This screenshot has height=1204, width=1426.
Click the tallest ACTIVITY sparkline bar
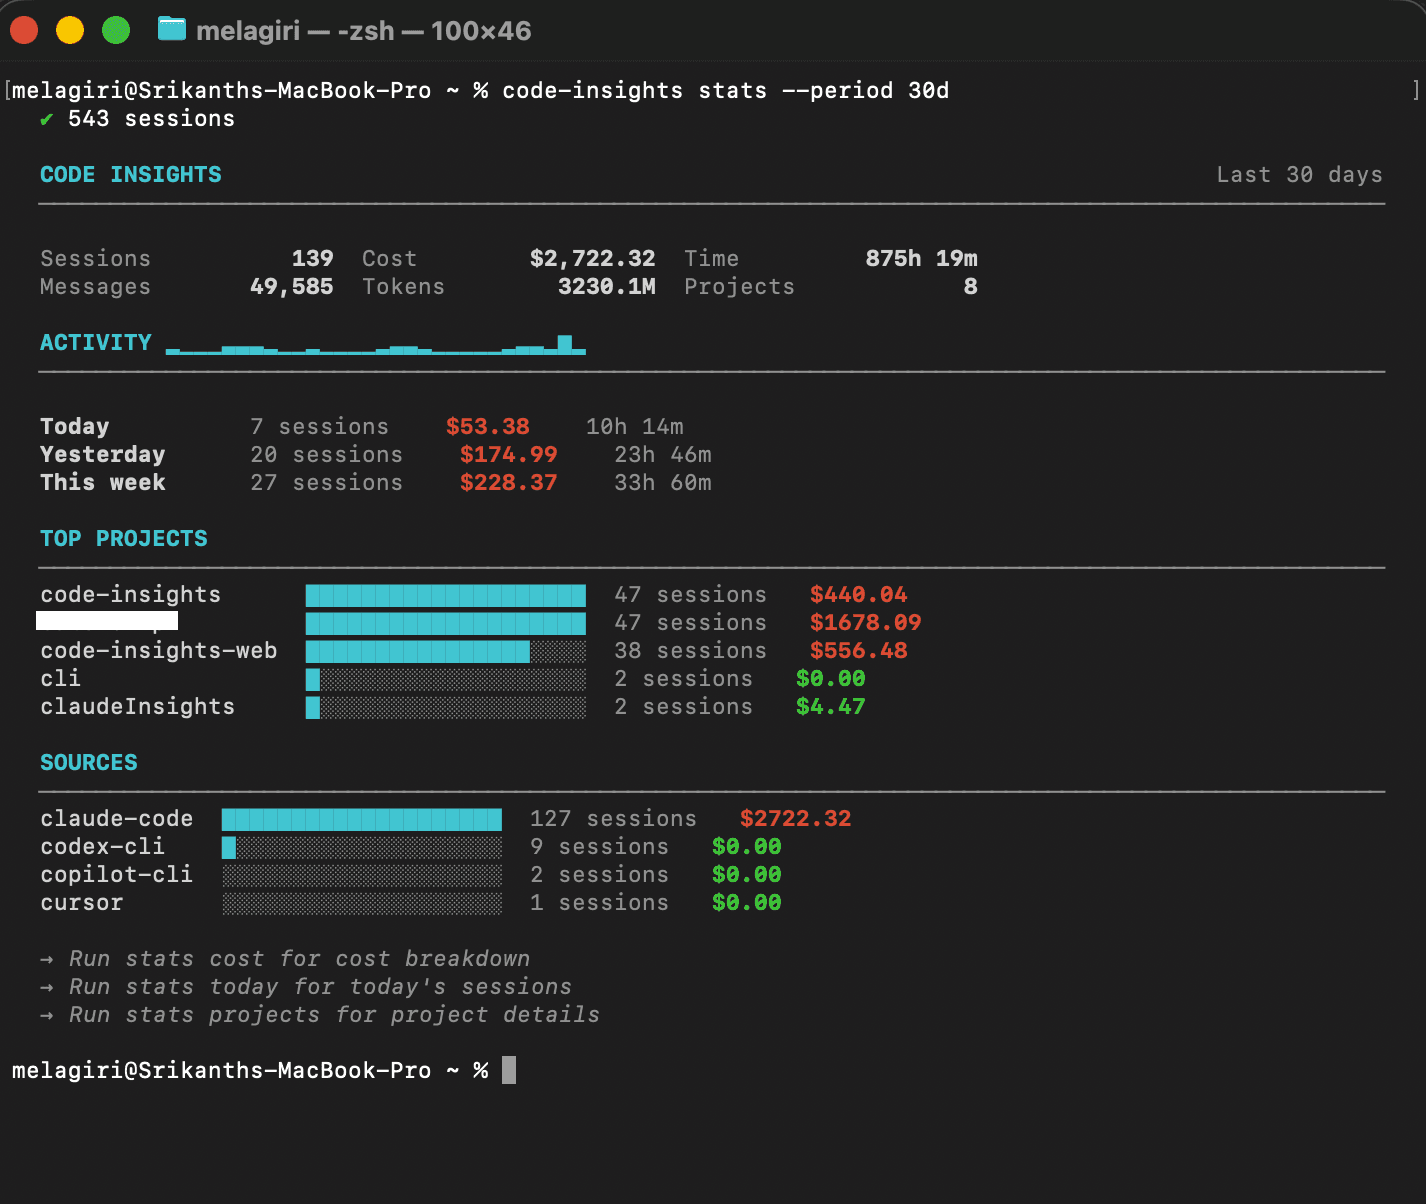(x=564, y=345)
